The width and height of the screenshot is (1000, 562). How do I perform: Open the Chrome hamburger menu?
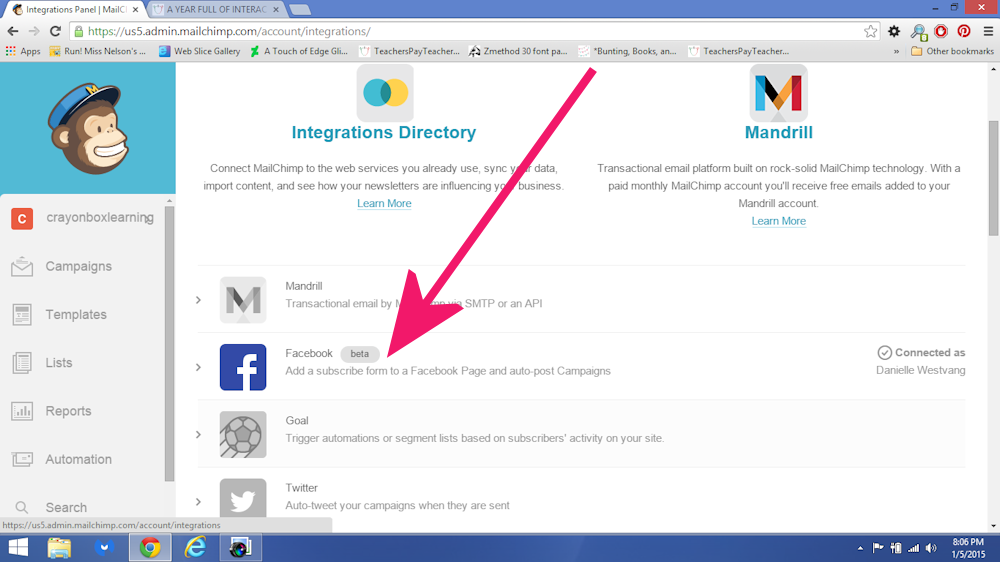988,31
